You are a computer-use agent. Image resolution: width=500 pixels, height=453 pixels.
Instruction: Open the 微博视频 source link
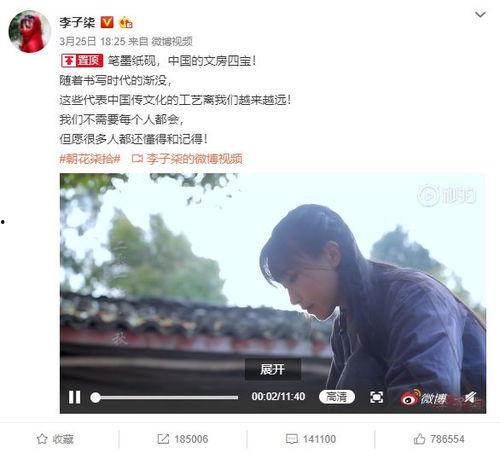tap(172, 41)
